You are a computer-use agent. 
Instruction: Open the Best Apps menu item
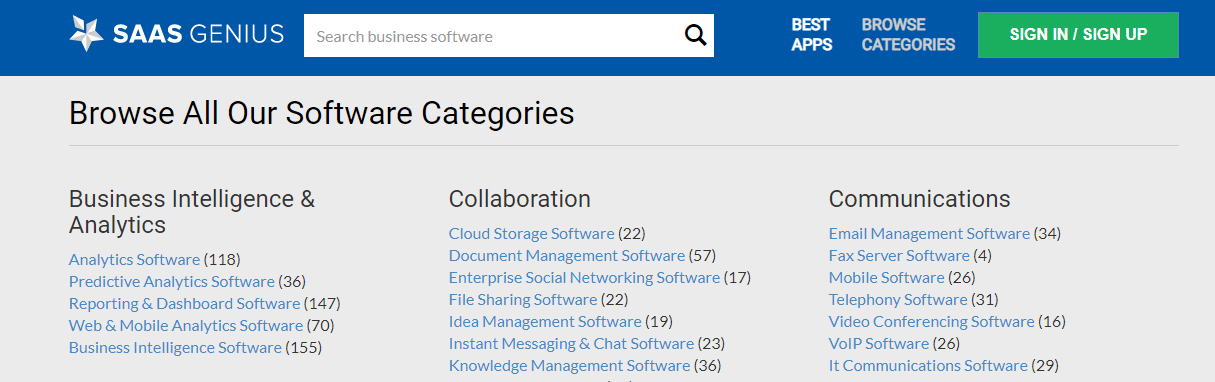(x=812, y=35)
